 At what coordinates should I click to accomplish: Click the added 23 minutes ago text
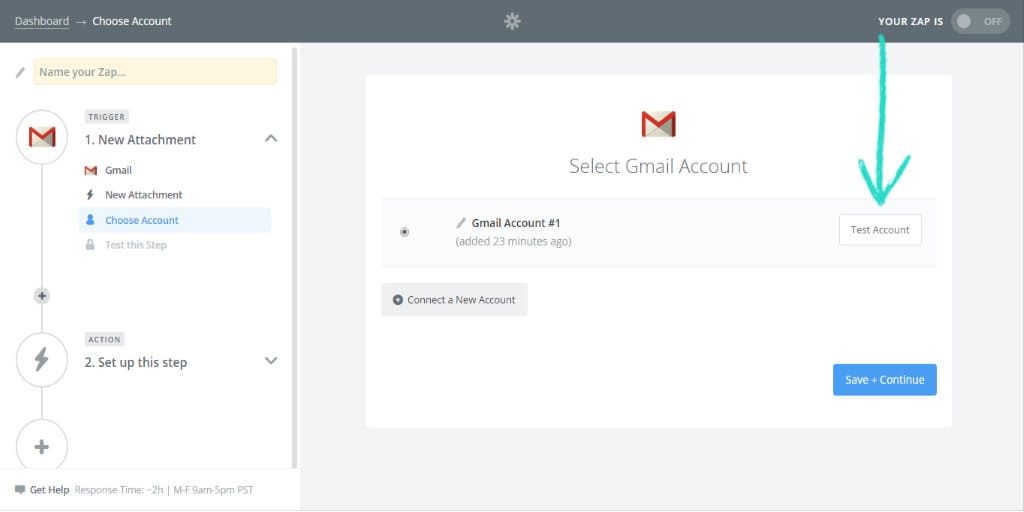[x=513, y=242]
